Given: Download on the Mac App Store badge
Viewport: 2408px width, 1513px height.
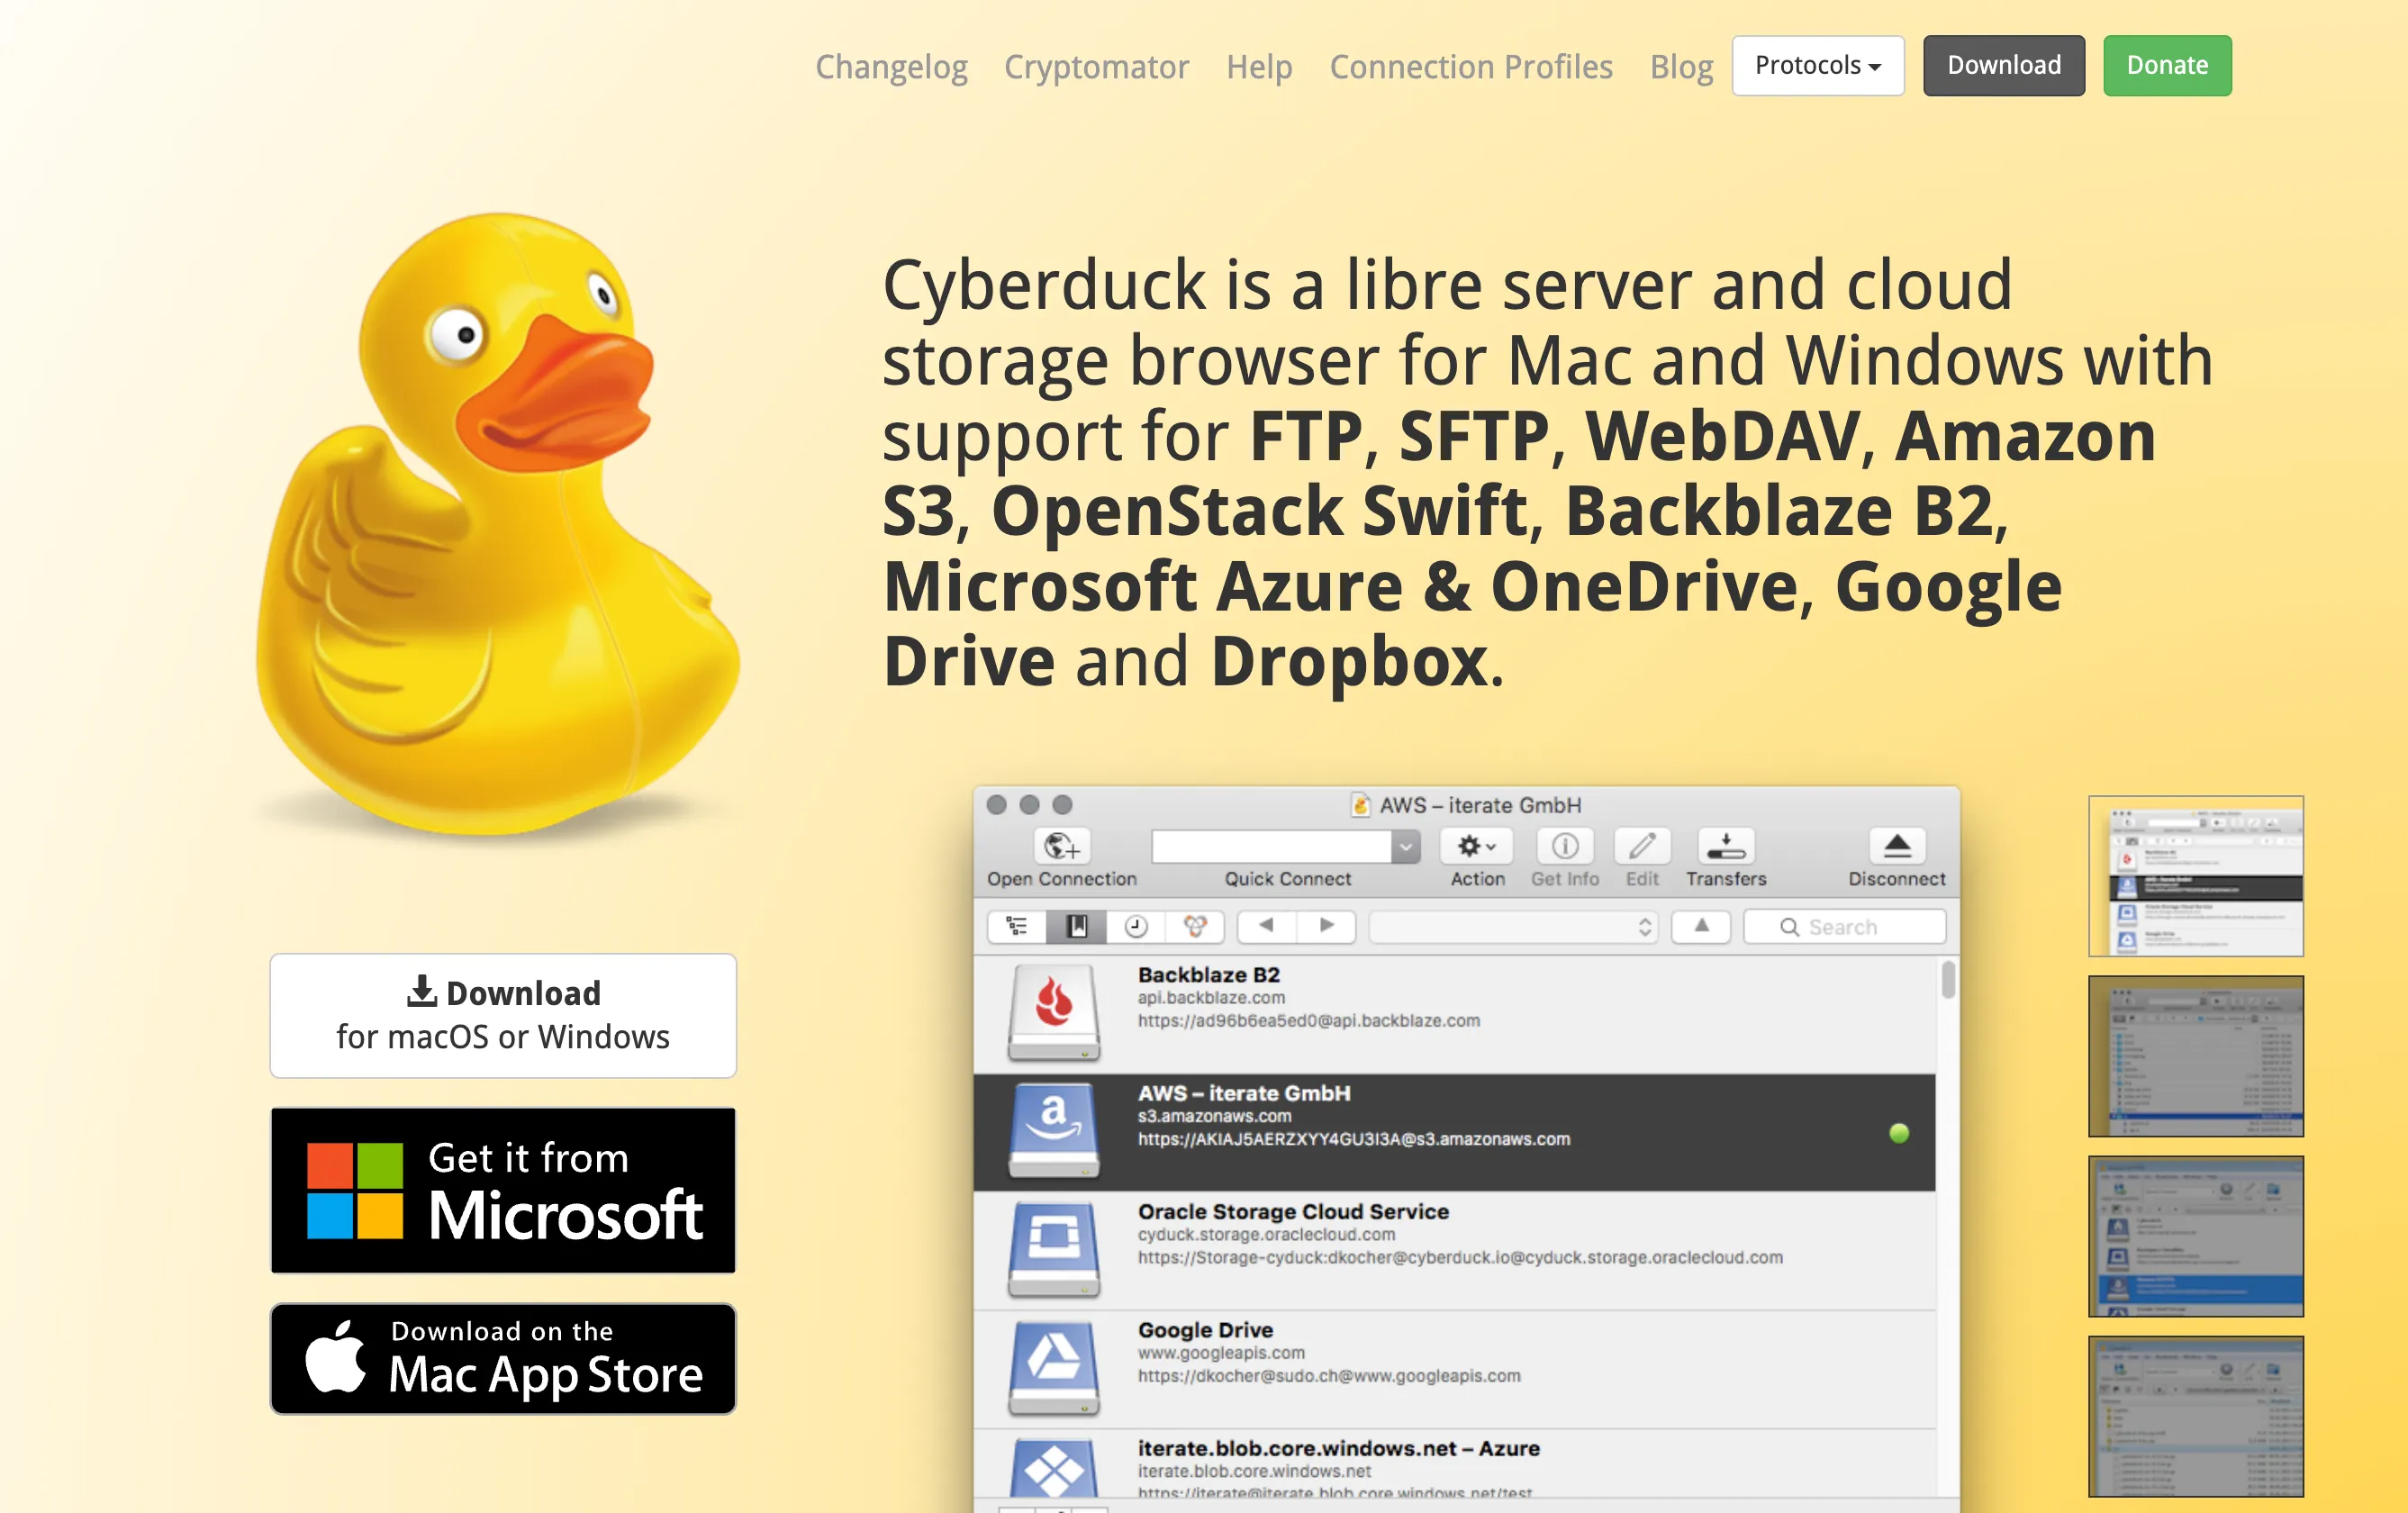Looking at the screenshot, I should coord(502,1358).
